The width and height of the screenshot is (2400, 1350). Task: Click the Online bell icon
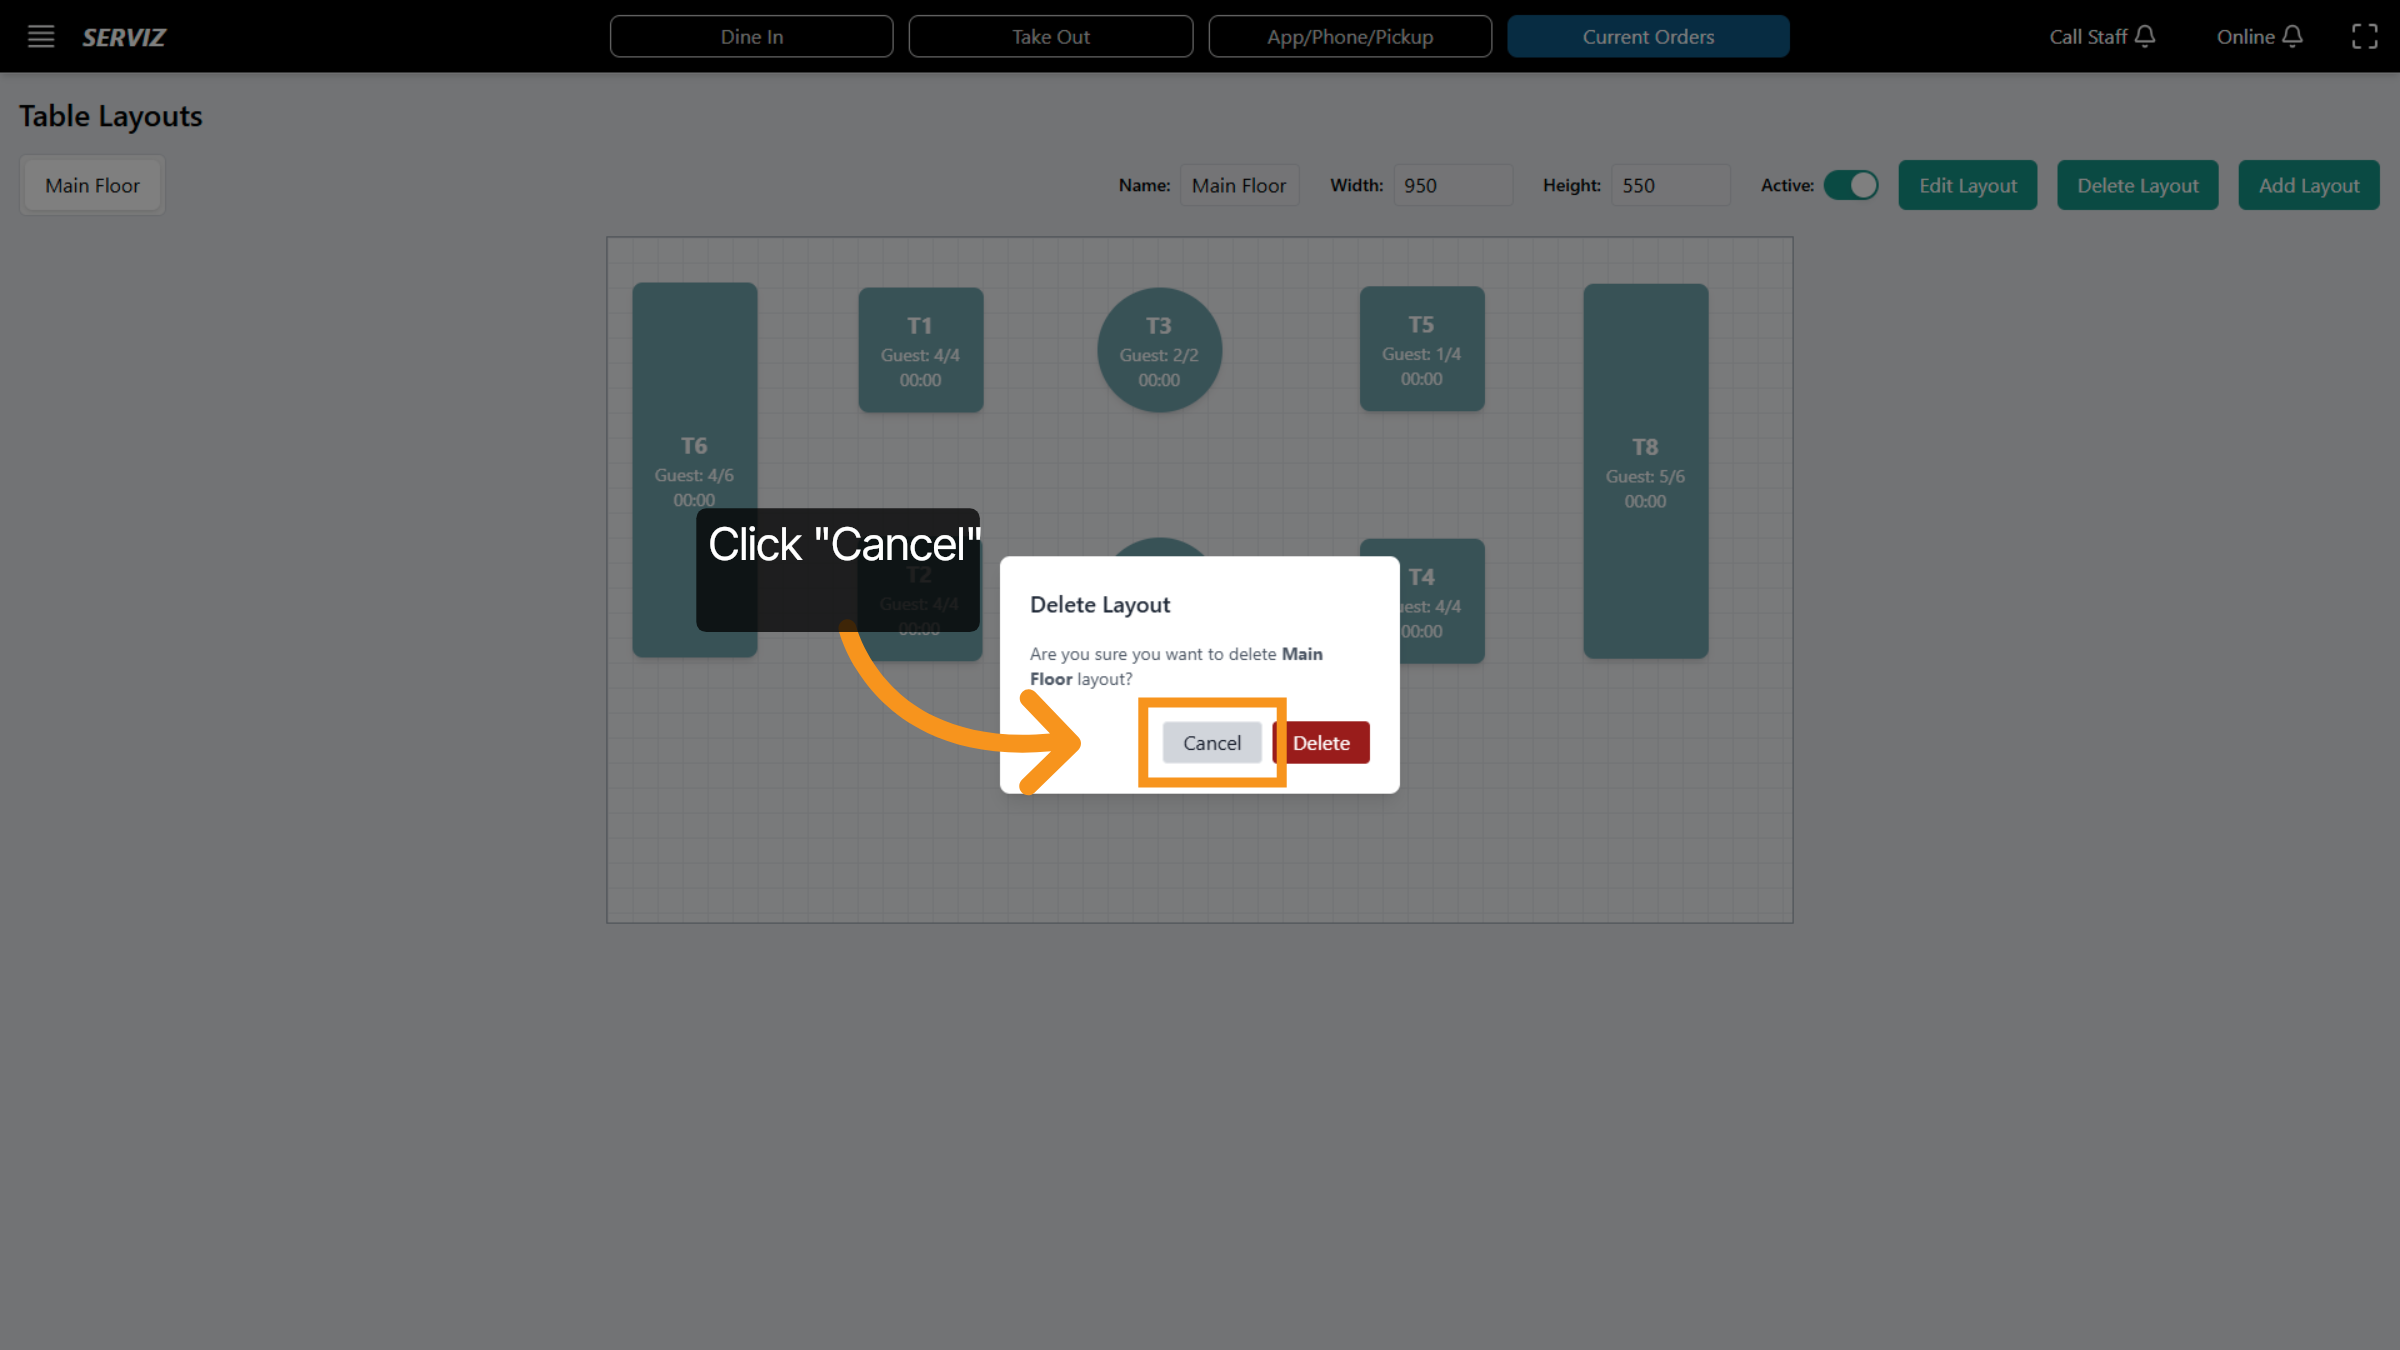(2293, 37)
